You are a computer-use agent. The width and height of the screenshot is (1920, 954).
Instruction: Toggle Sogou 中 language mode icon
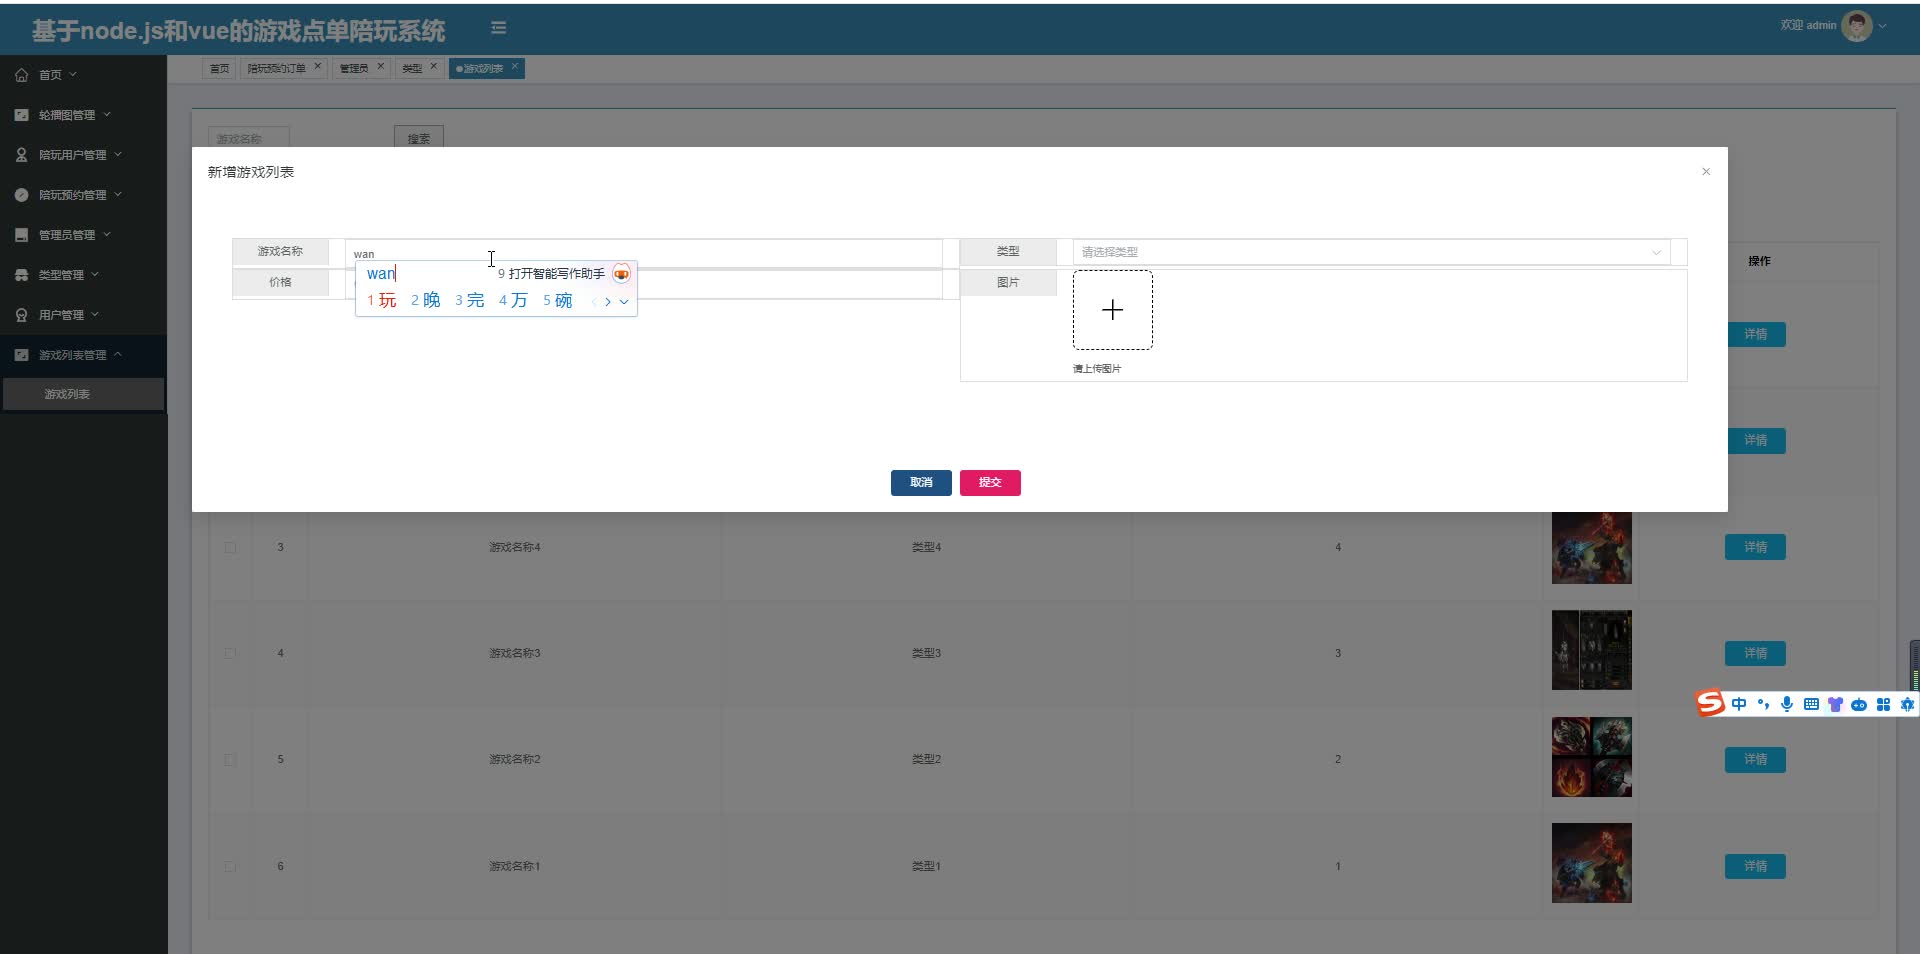pos(1739,704)
